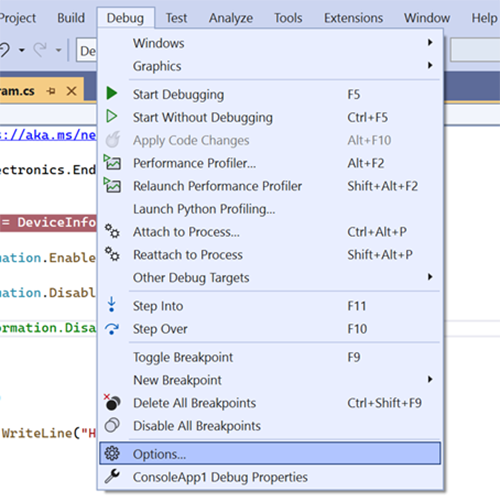Select Performance Profiler... entry

(270, 163)
